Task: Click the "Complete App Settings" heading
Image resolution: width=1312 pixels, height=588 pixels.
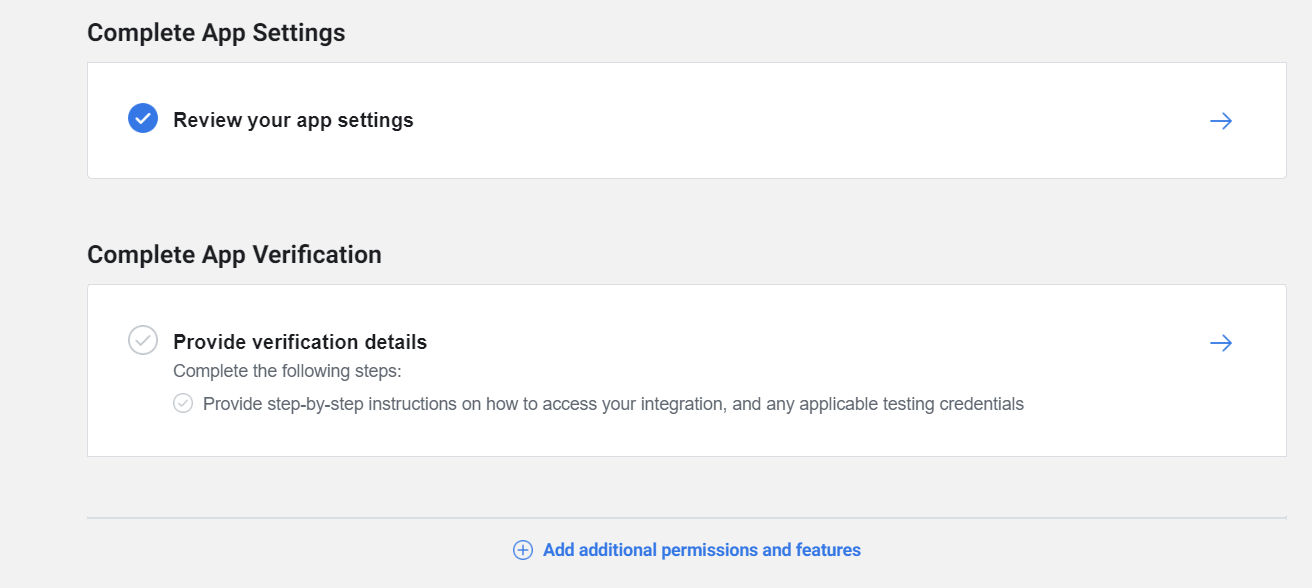Action: point(216,33)
